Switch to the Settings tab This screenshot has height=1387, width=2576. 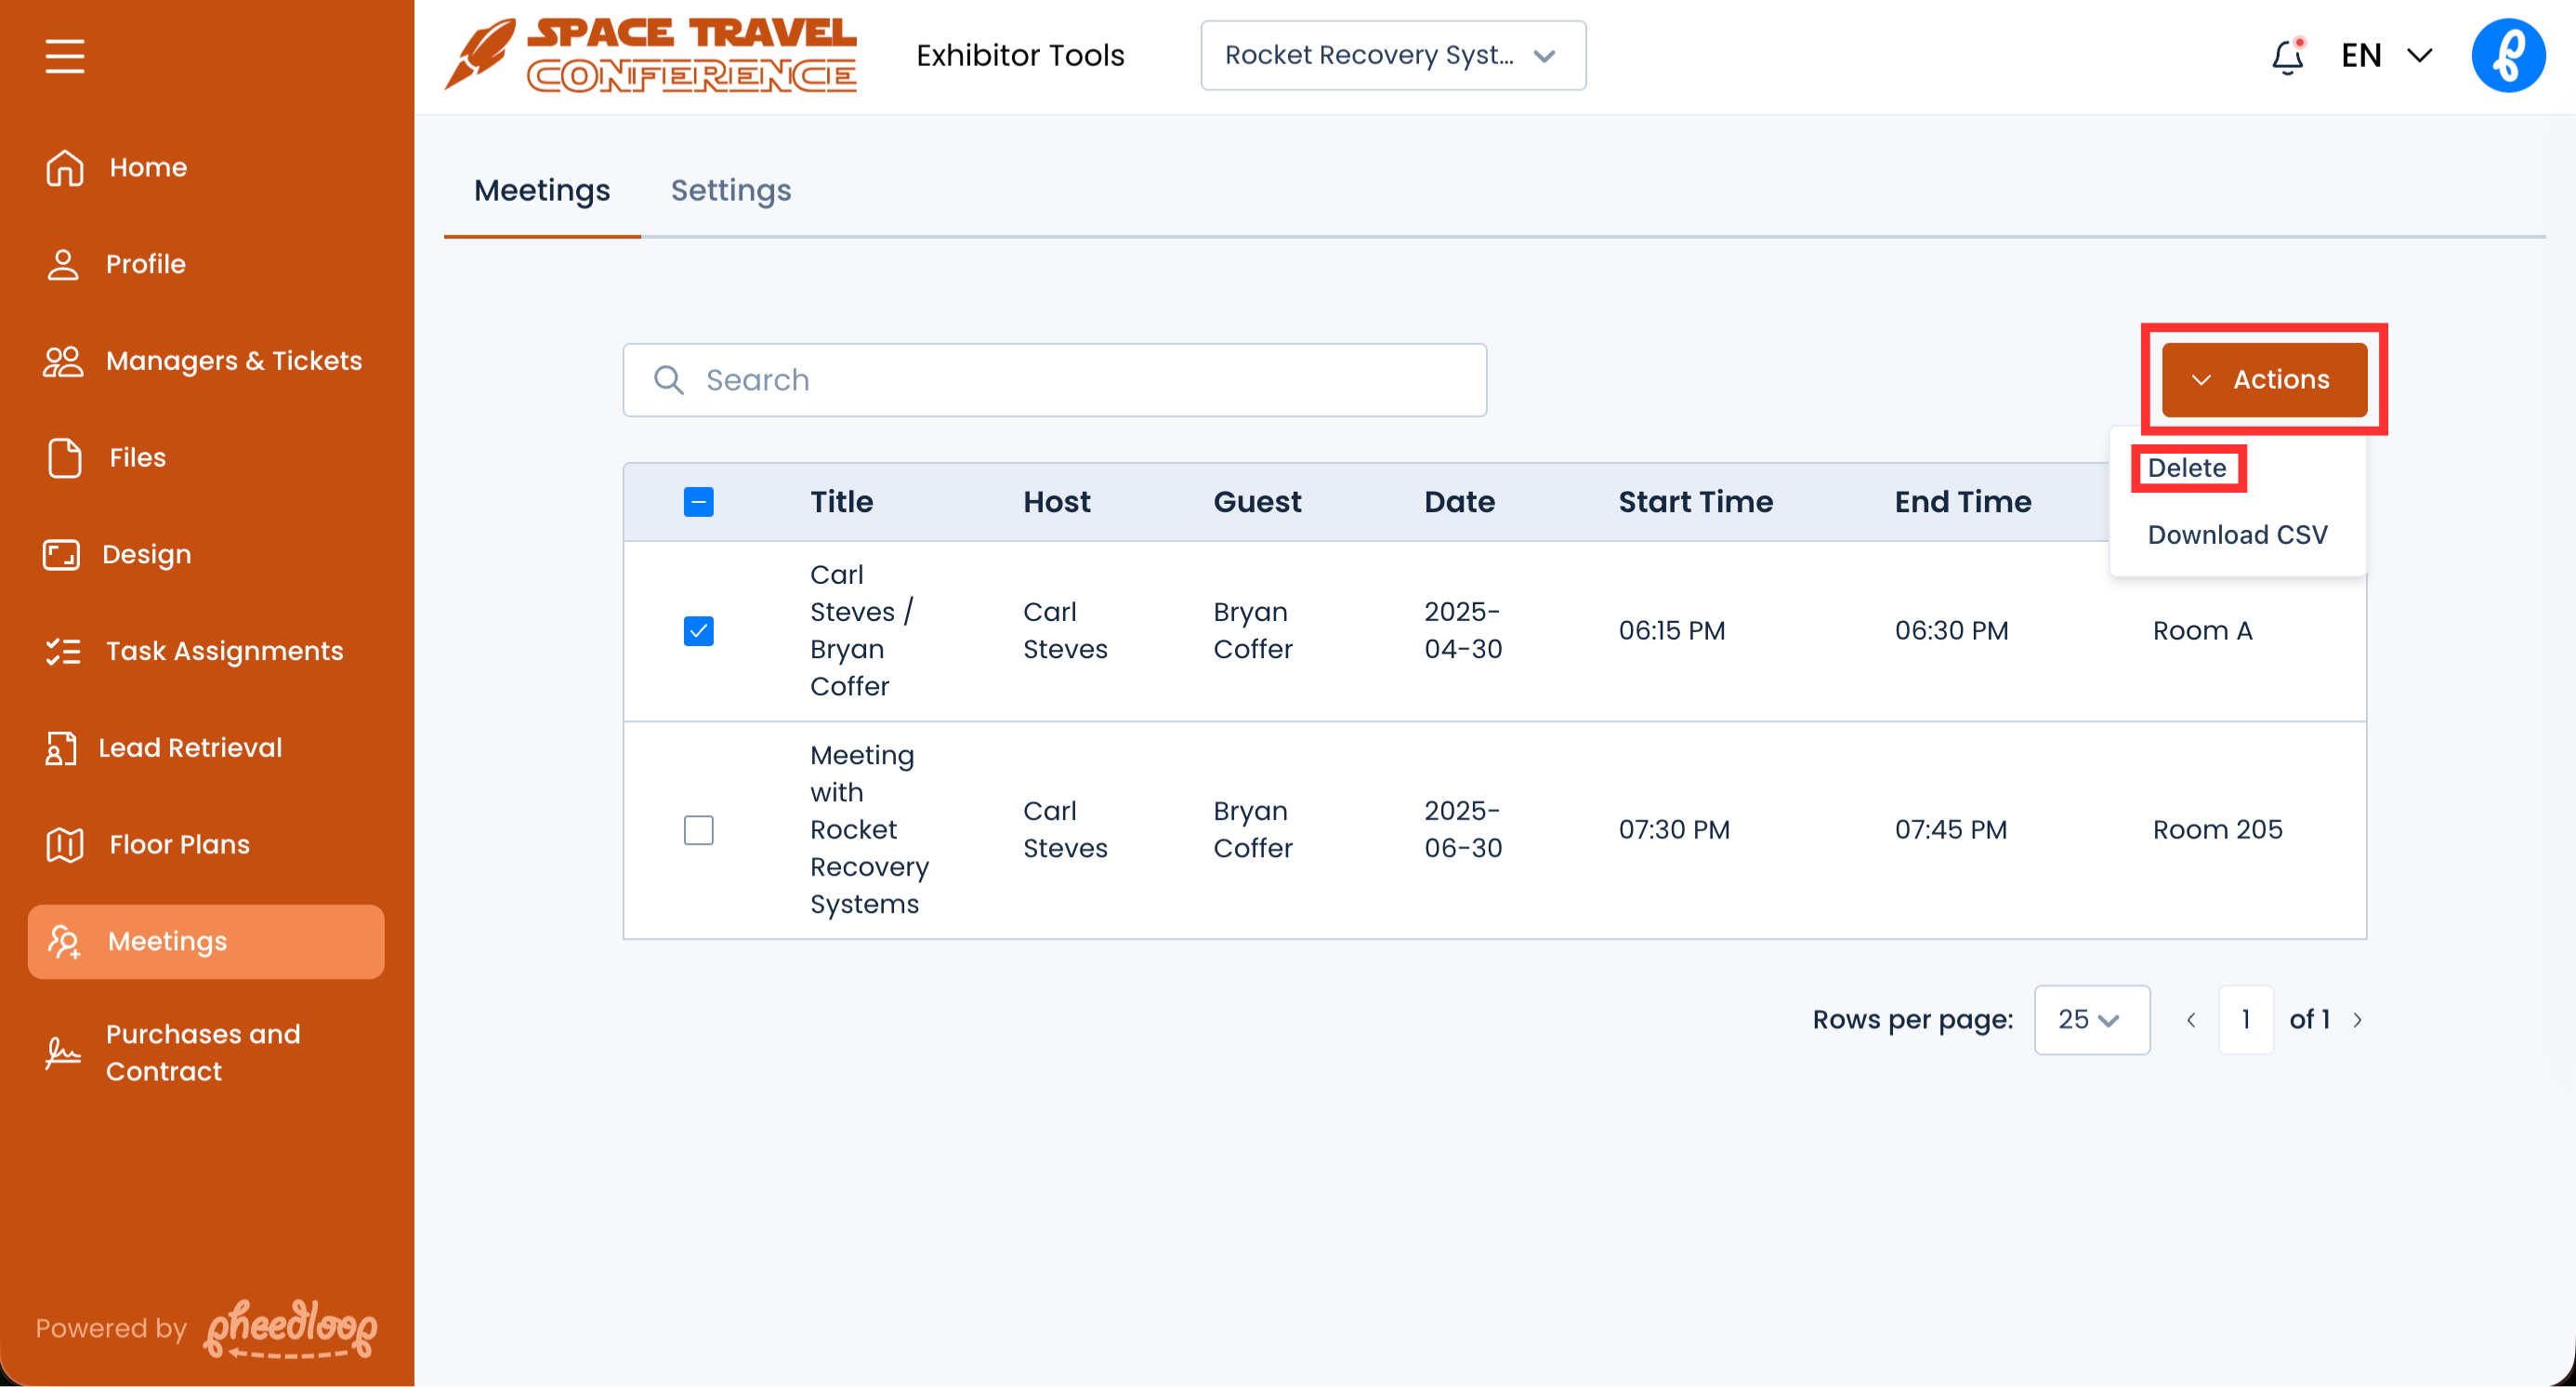click(730, 190)
